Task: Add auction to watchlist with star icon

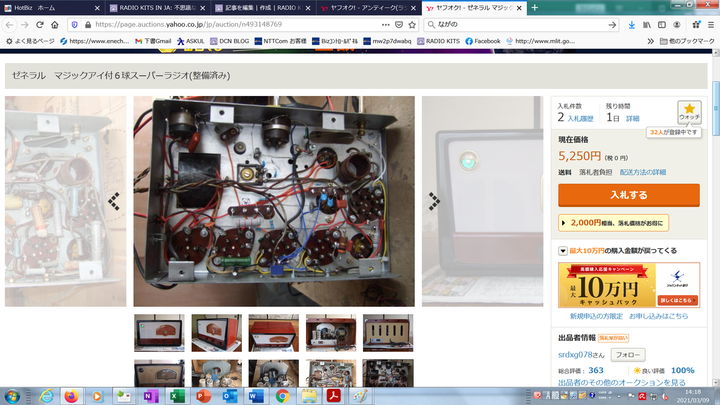Action: [x=690, y=112]
